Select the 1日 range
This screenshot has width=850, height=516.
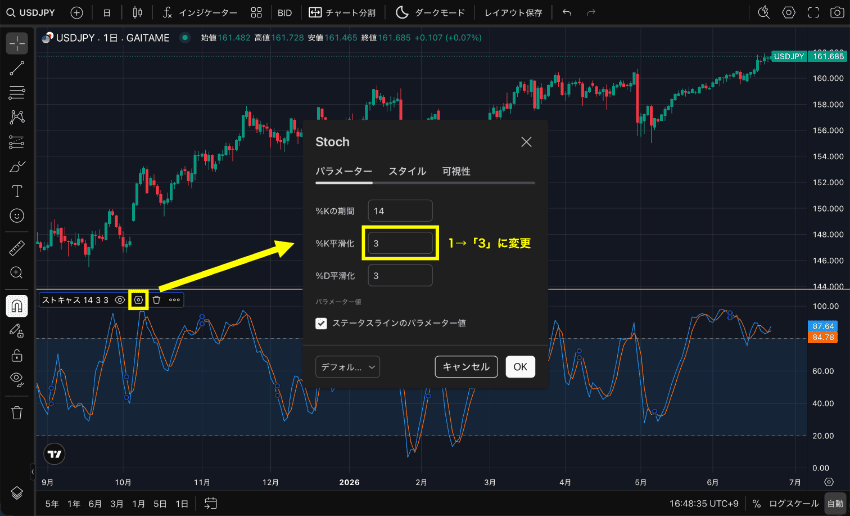[182, 504]
